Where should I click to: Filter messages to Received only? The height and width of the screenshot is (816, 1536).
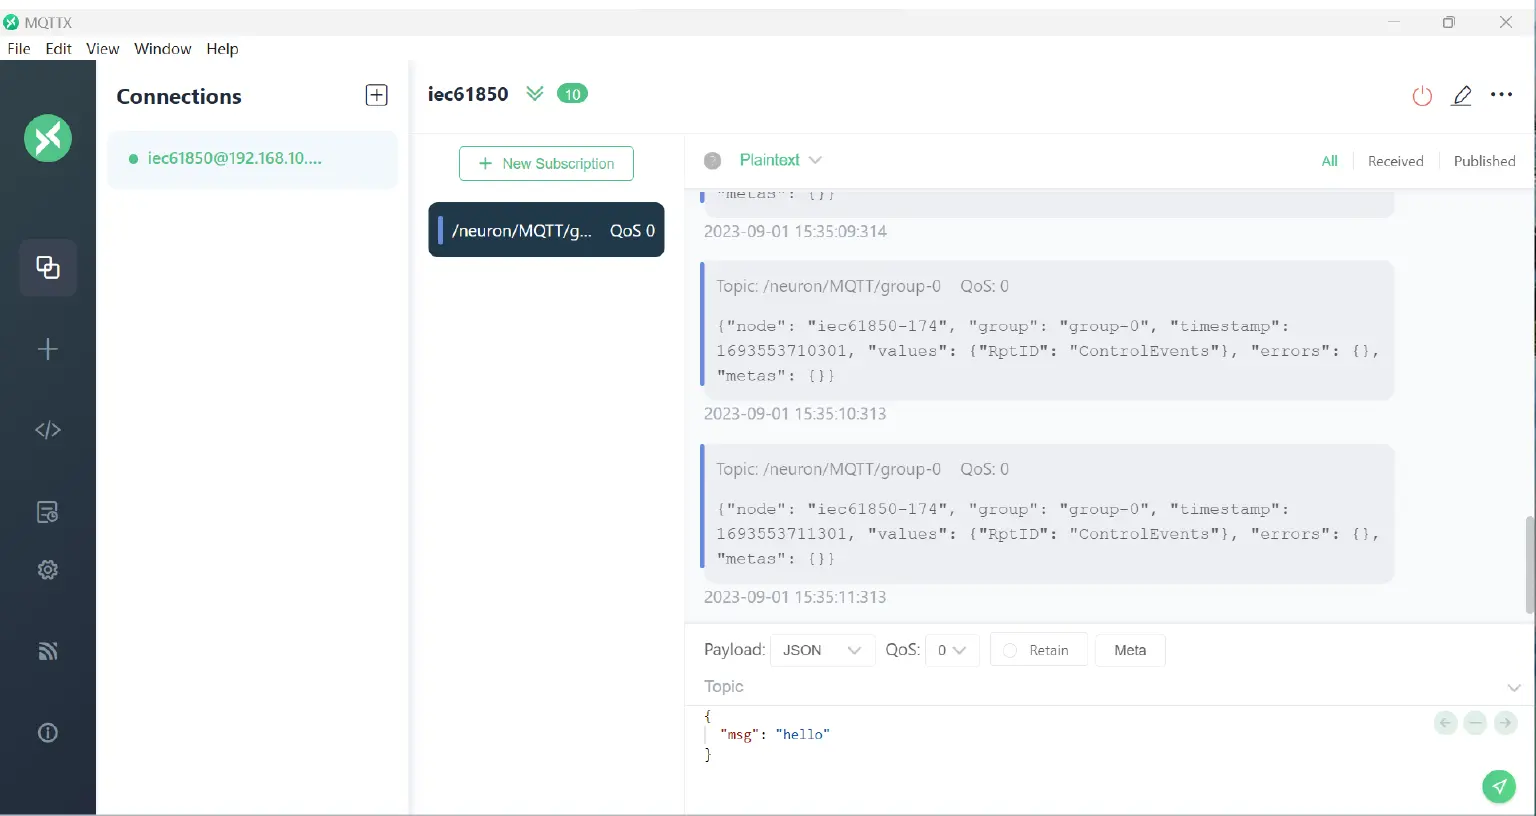[1395, 161]
